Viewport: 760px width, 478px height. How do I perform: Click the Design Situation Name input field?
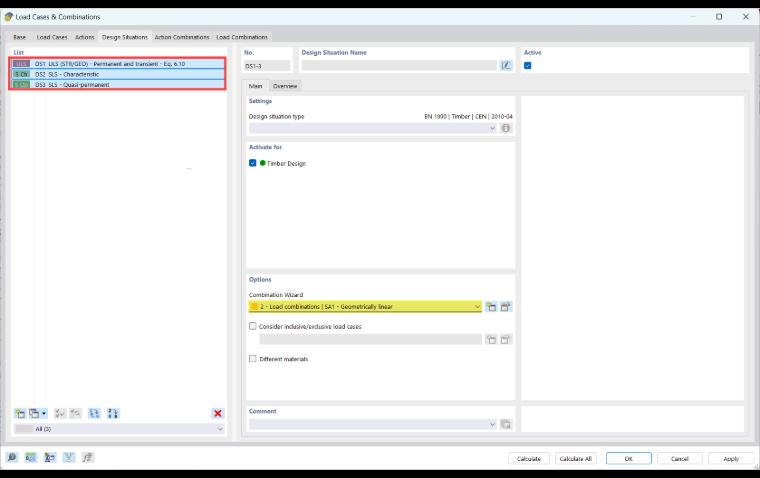click(x=399, y=65)
